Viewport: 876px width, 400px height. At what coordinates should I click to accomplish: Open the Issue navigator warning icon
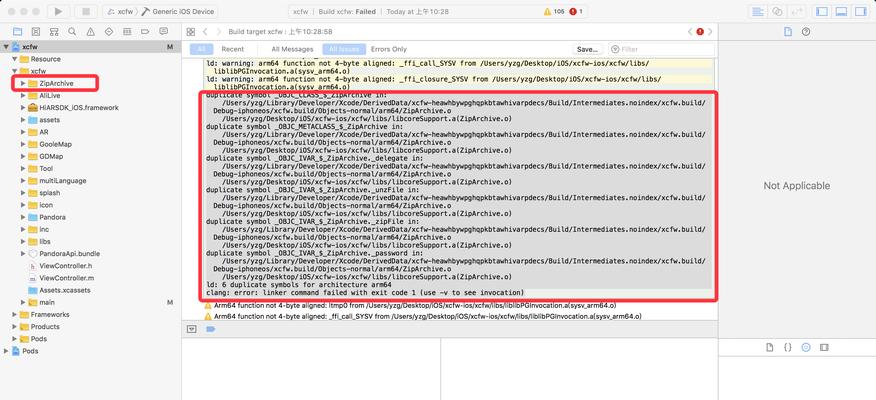click(x=91, y=32)
